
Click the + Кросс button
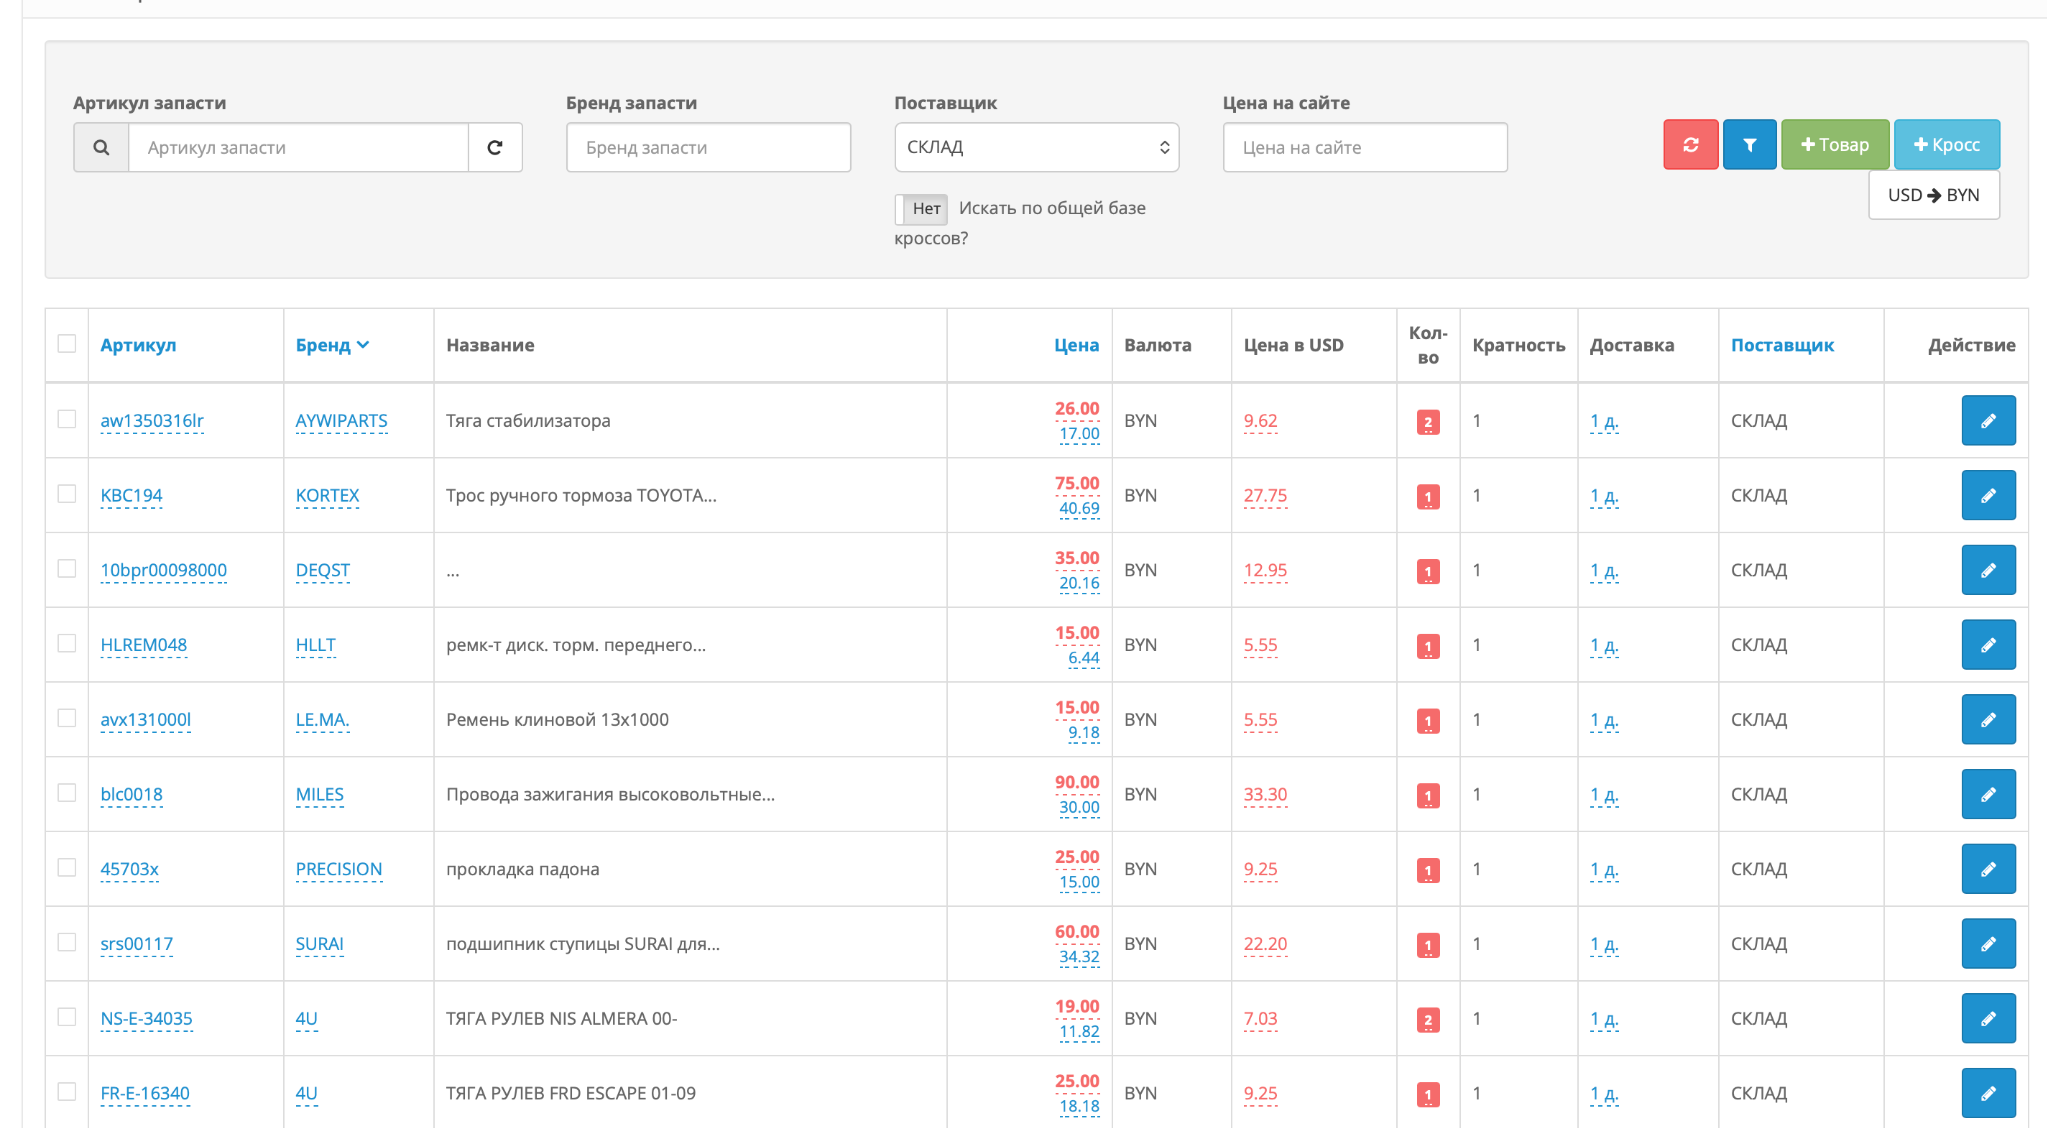[1946, 144]
